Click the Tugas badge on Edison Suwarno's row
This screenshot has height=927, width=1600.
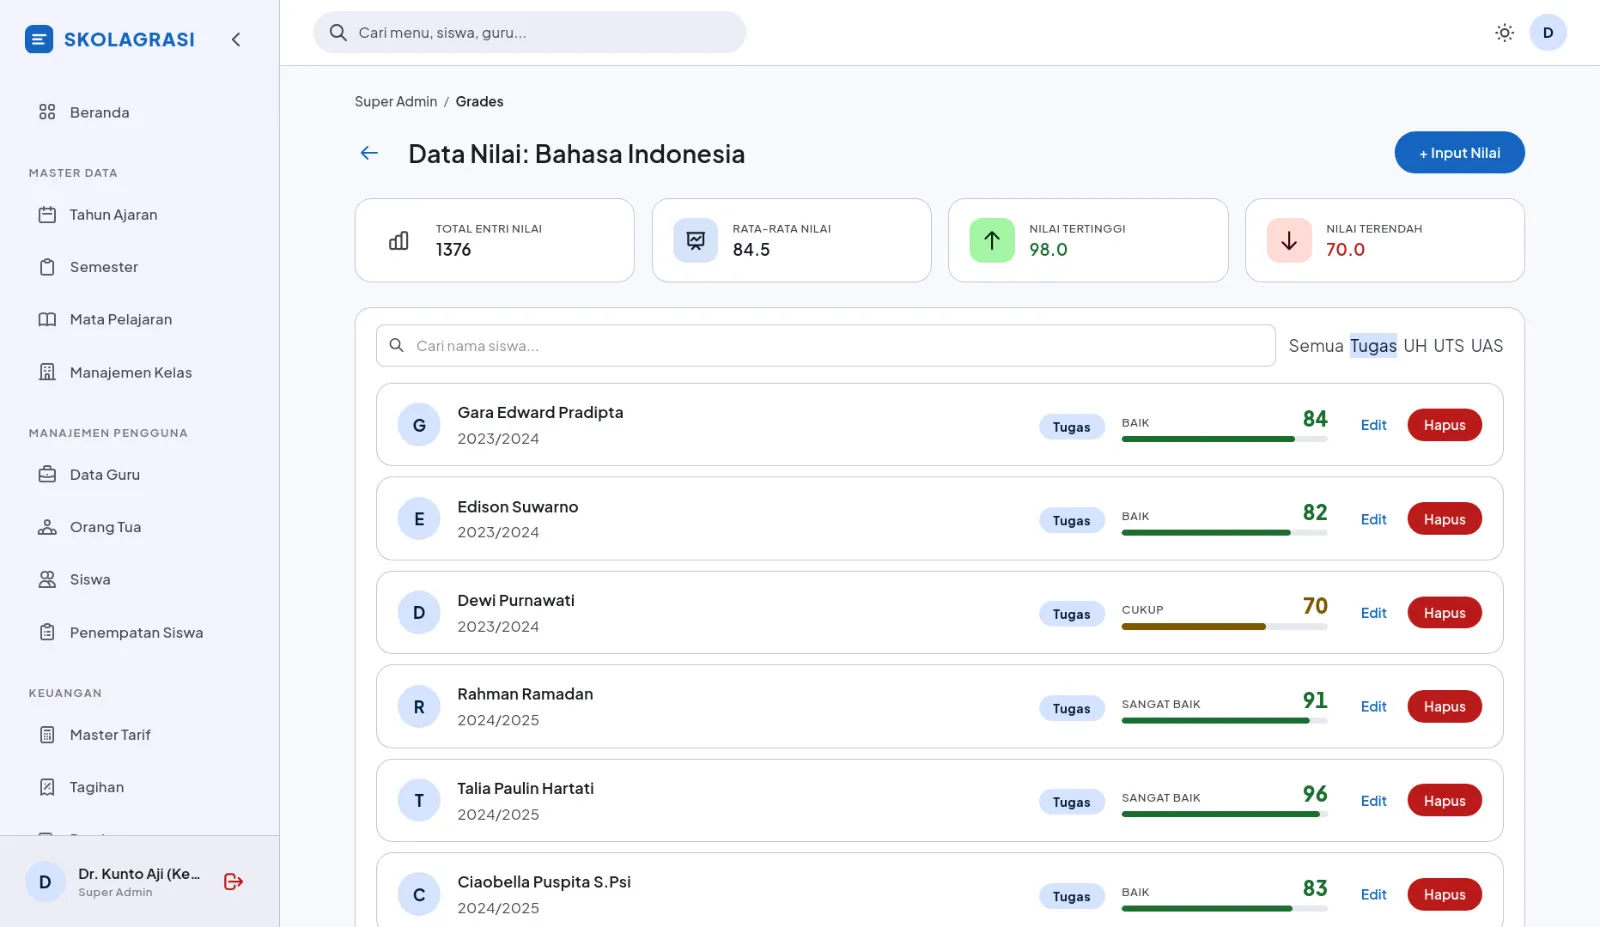[x=1071, y=521]
